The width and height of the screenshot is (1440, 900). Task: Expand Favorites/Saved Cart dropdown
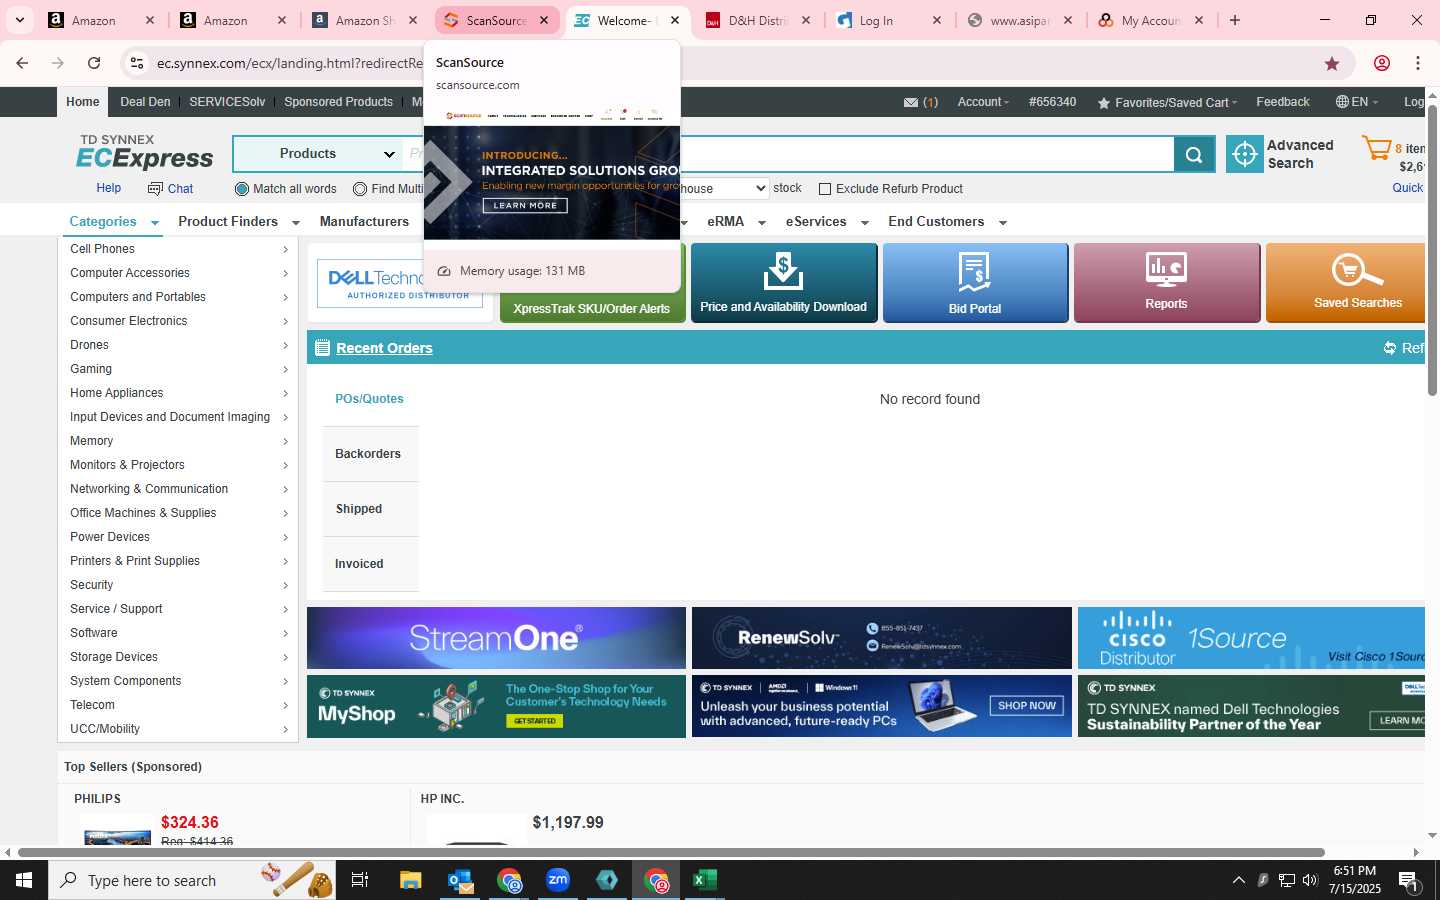click(x=1167, y=102)
